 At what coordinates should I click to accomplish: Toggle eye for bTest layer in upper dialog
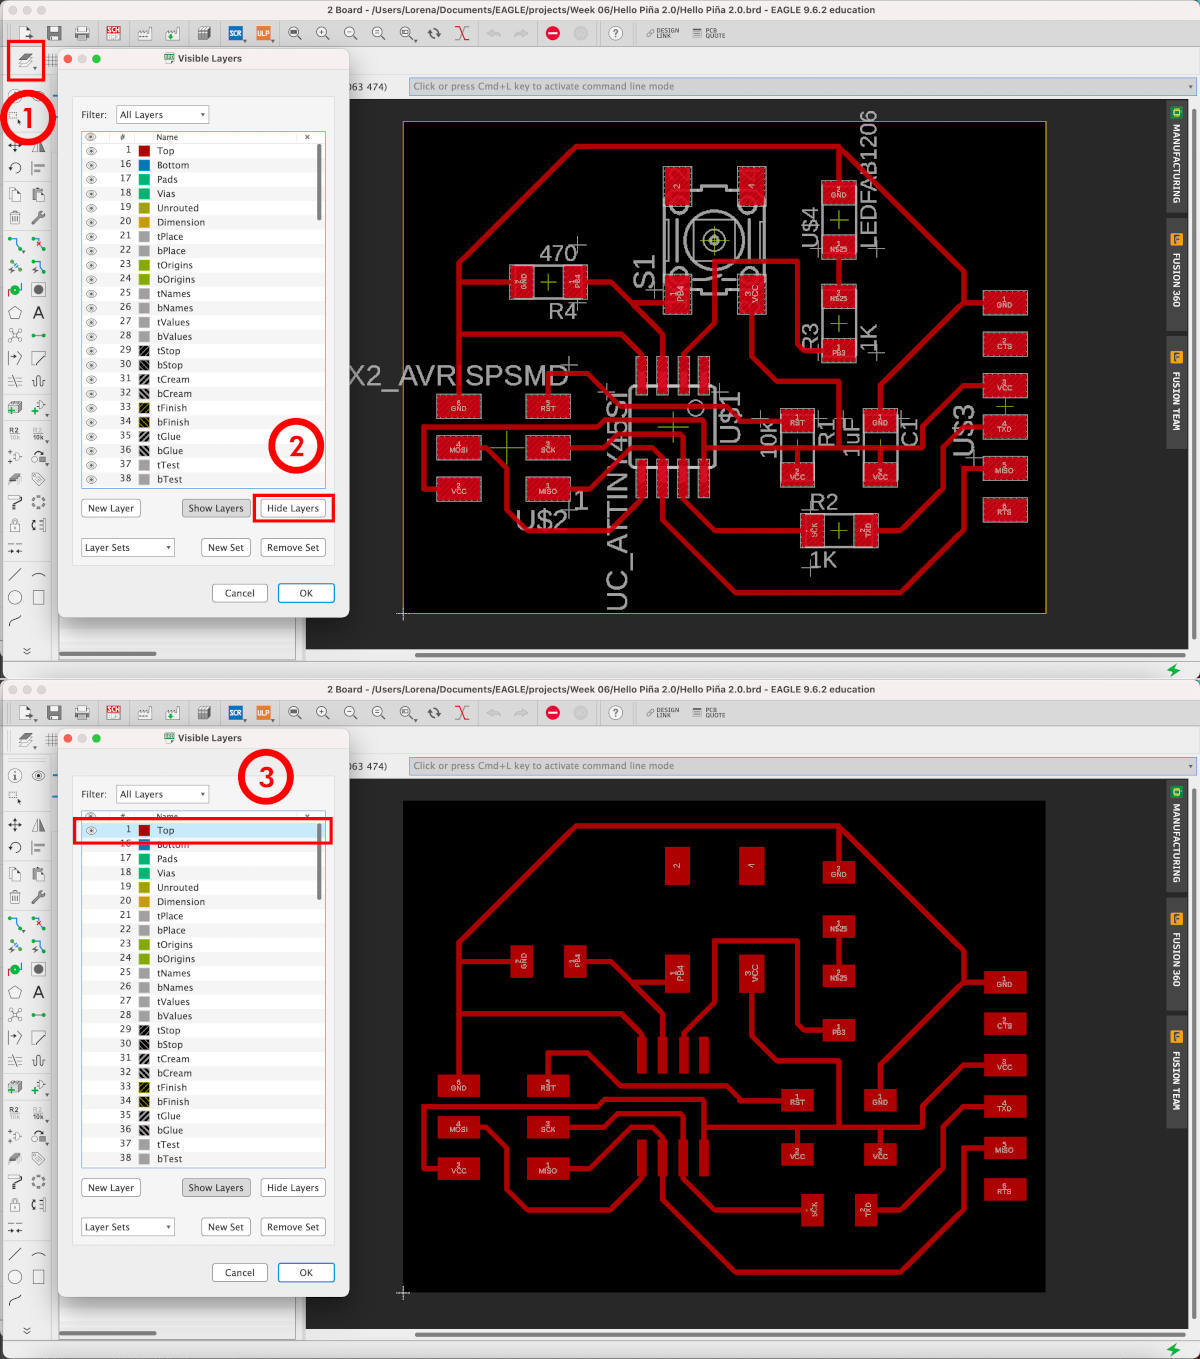[91, 478]
